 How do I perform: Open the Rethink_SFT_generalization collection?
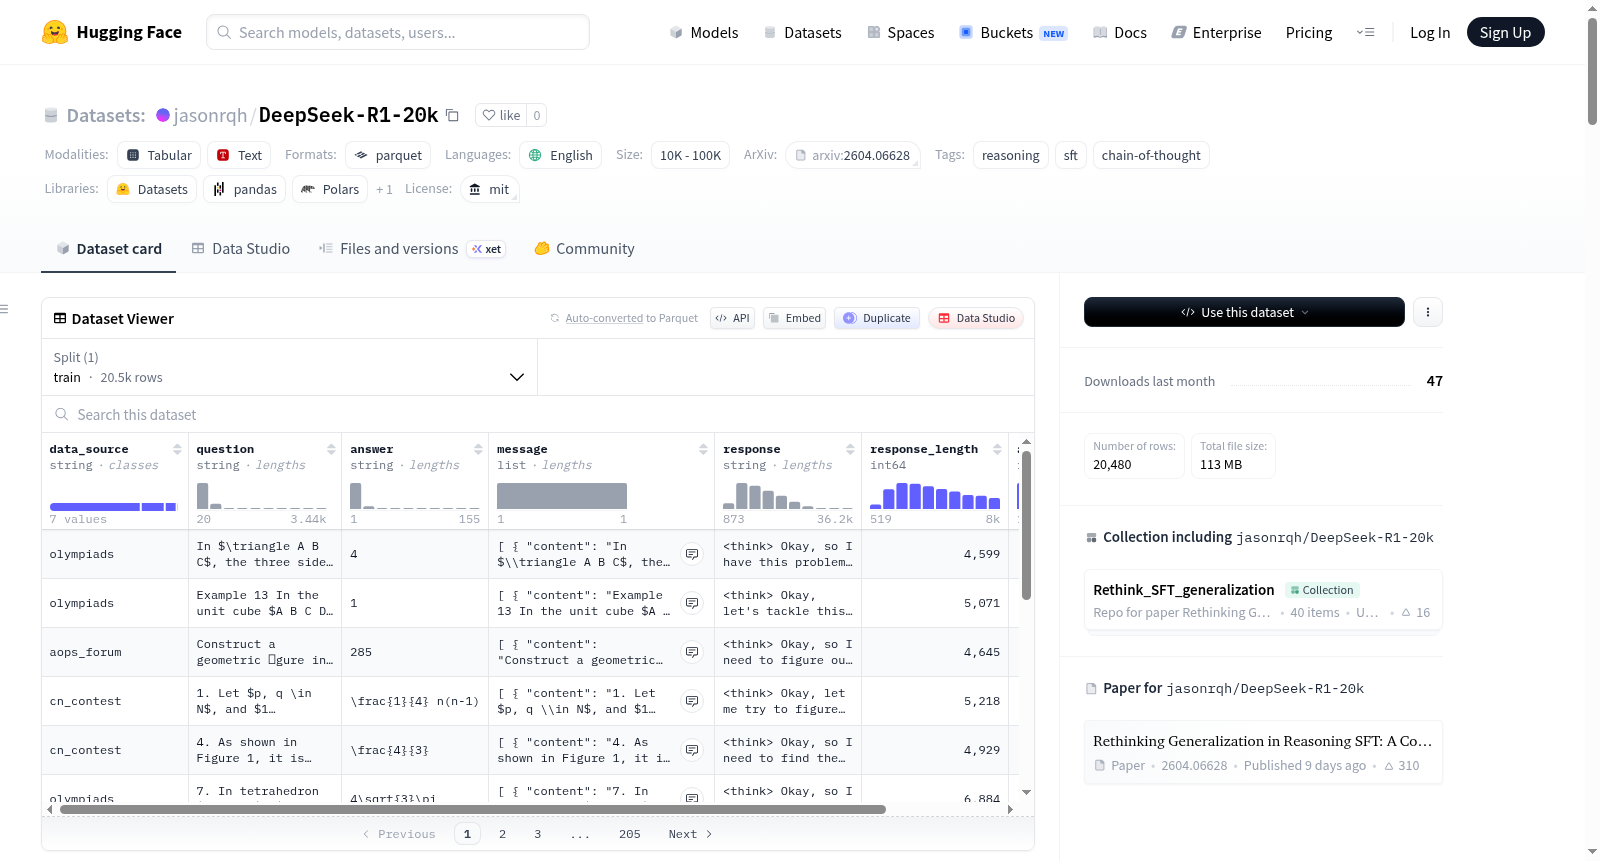pyautogui.click(x=1262, y=600)
